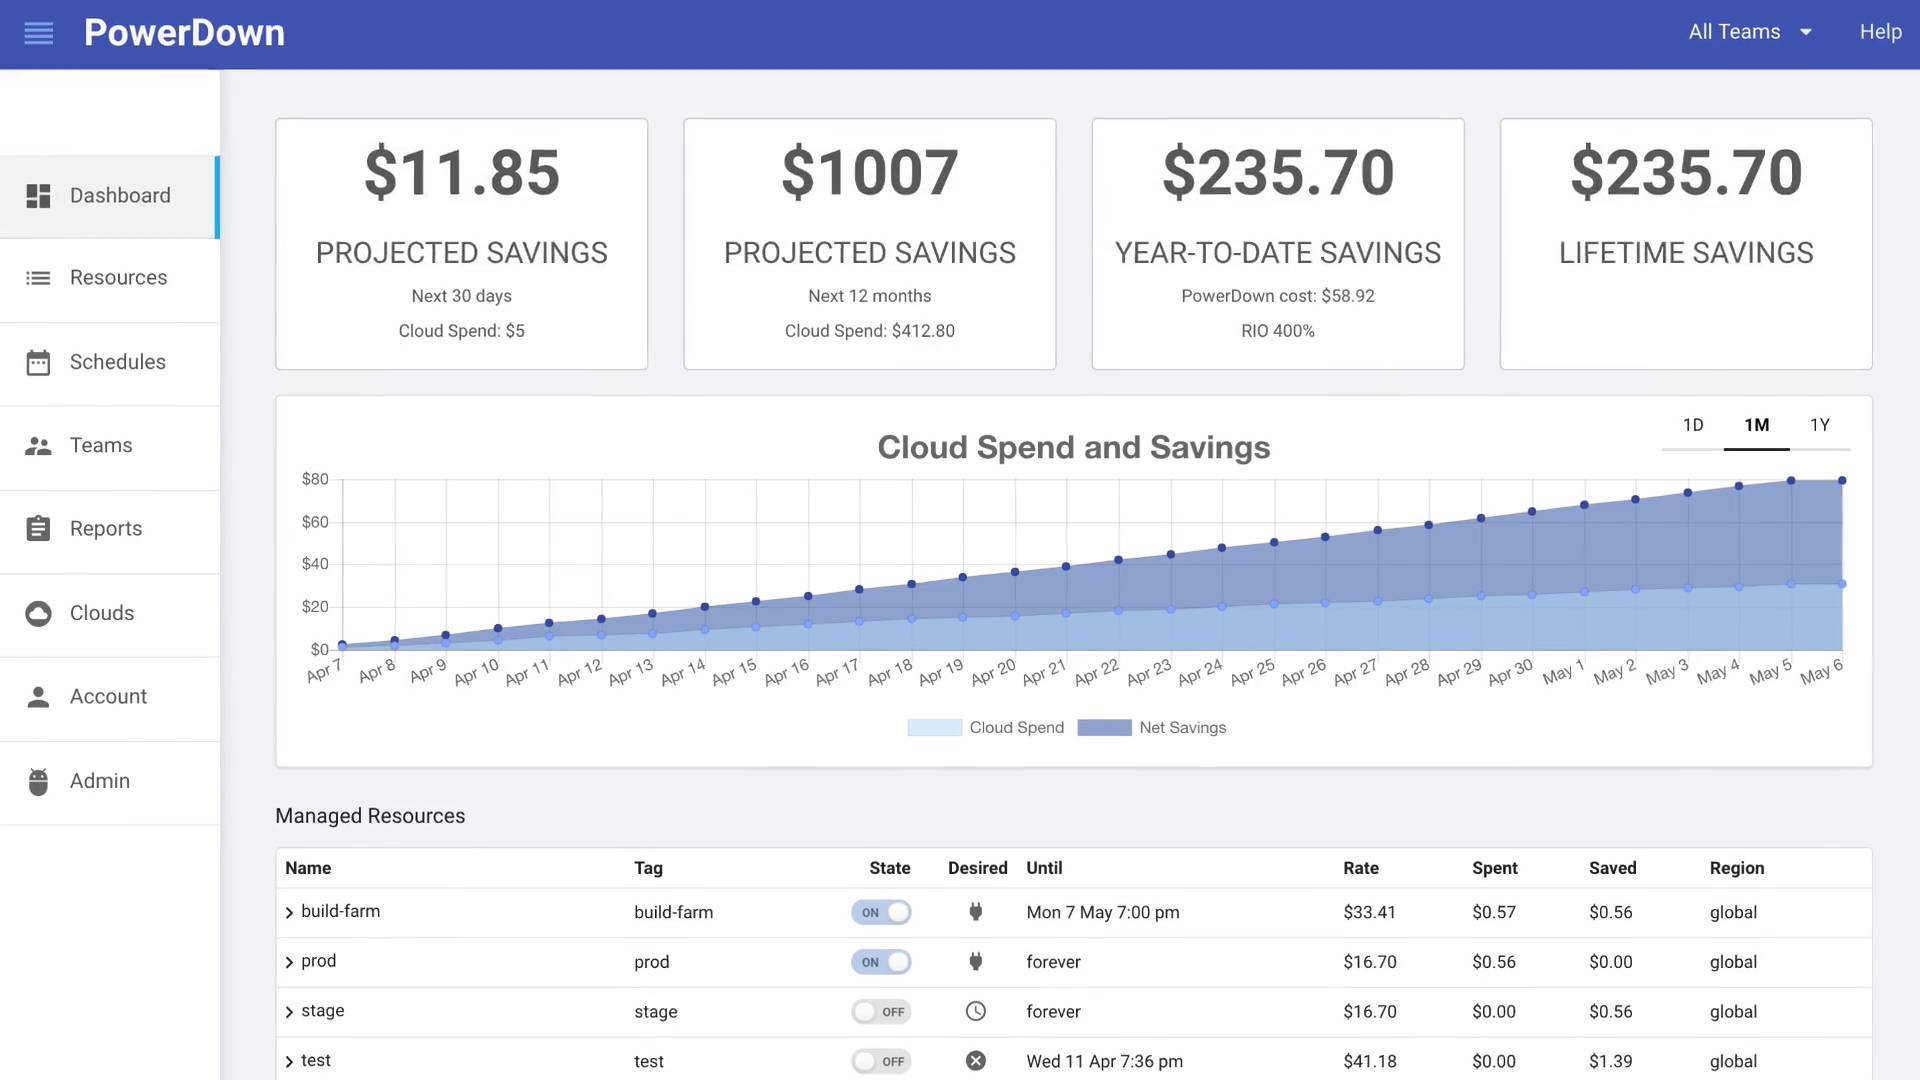Open the hamburger menu icon

click(38, 33)
